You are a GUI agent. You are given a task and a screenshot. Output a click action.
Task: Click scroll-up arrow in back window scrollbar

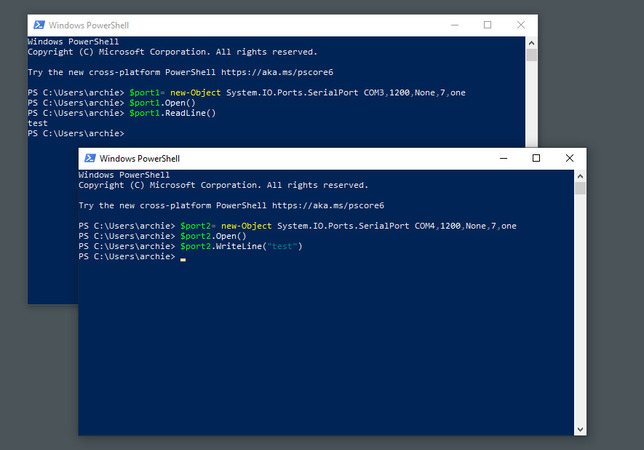coord(531,43)
